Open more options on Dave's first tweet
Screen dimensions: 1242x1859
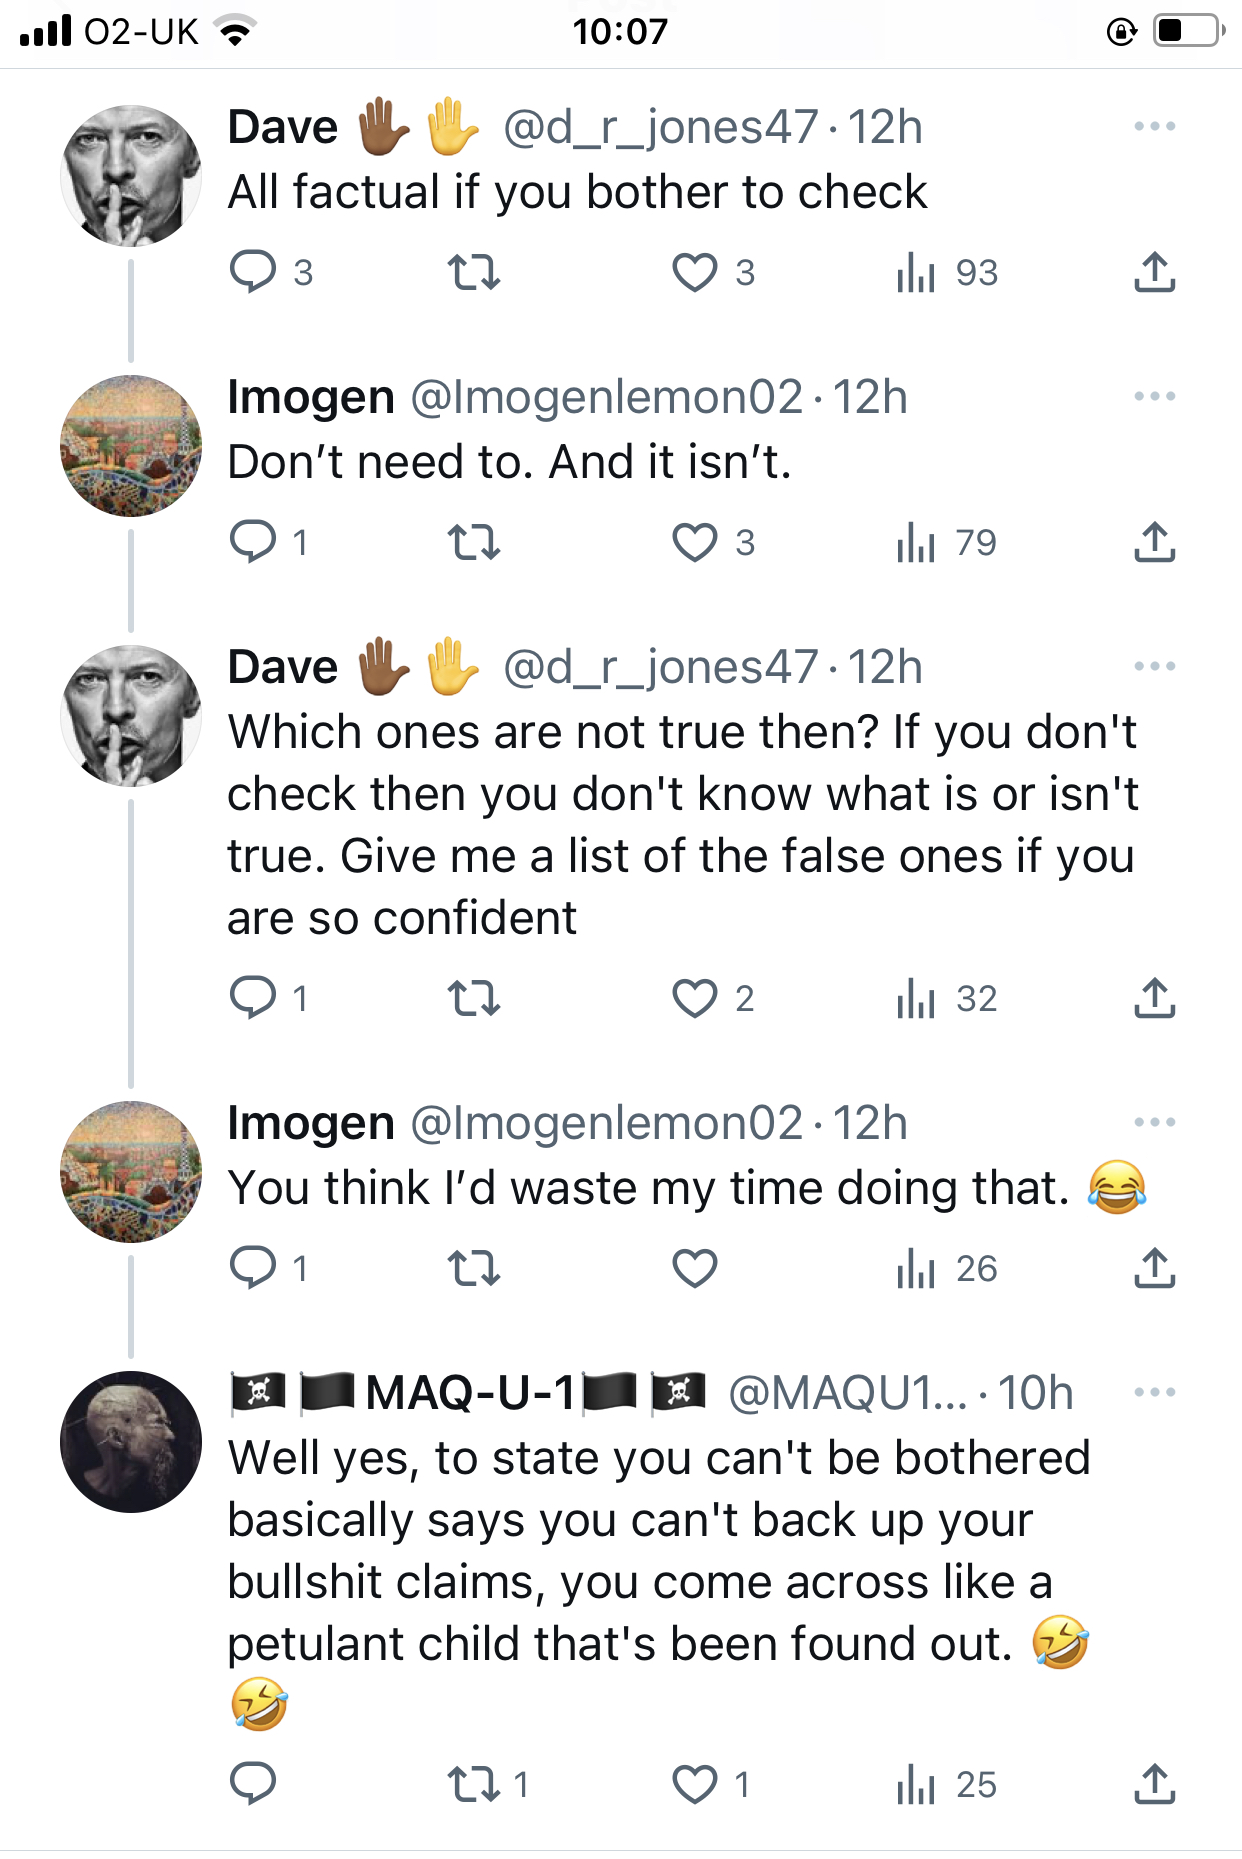pos(1154,127)
